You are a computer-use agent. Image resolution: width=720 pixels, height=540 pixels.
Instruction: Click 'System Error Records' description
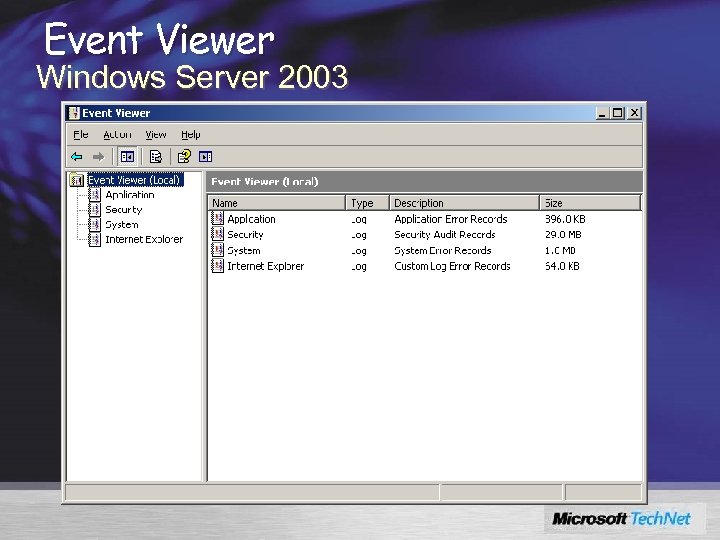(443, 250)
